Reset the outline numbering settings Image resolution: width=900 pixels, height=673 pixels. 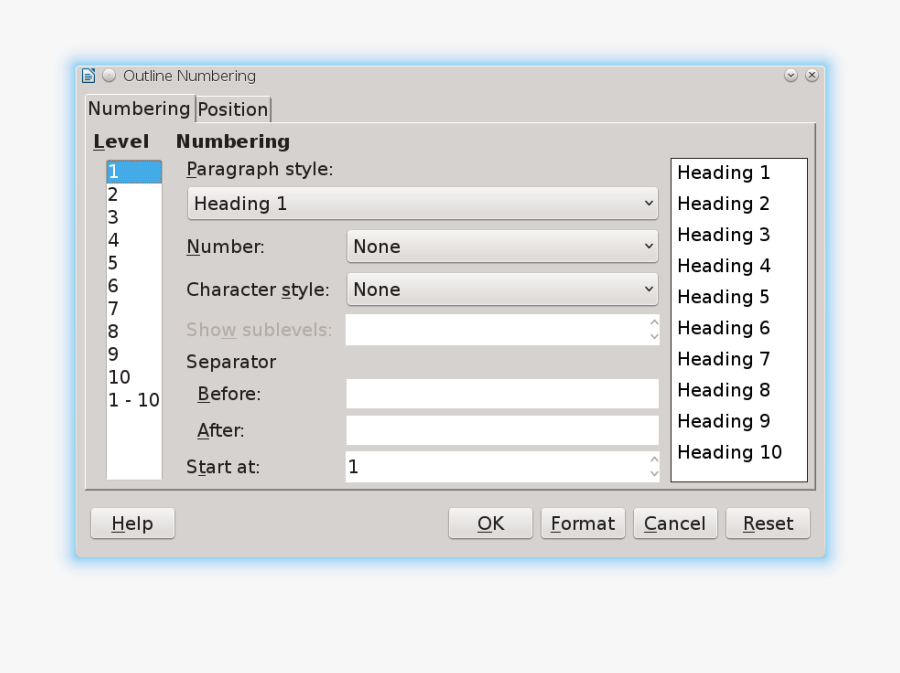coord(767,523)
